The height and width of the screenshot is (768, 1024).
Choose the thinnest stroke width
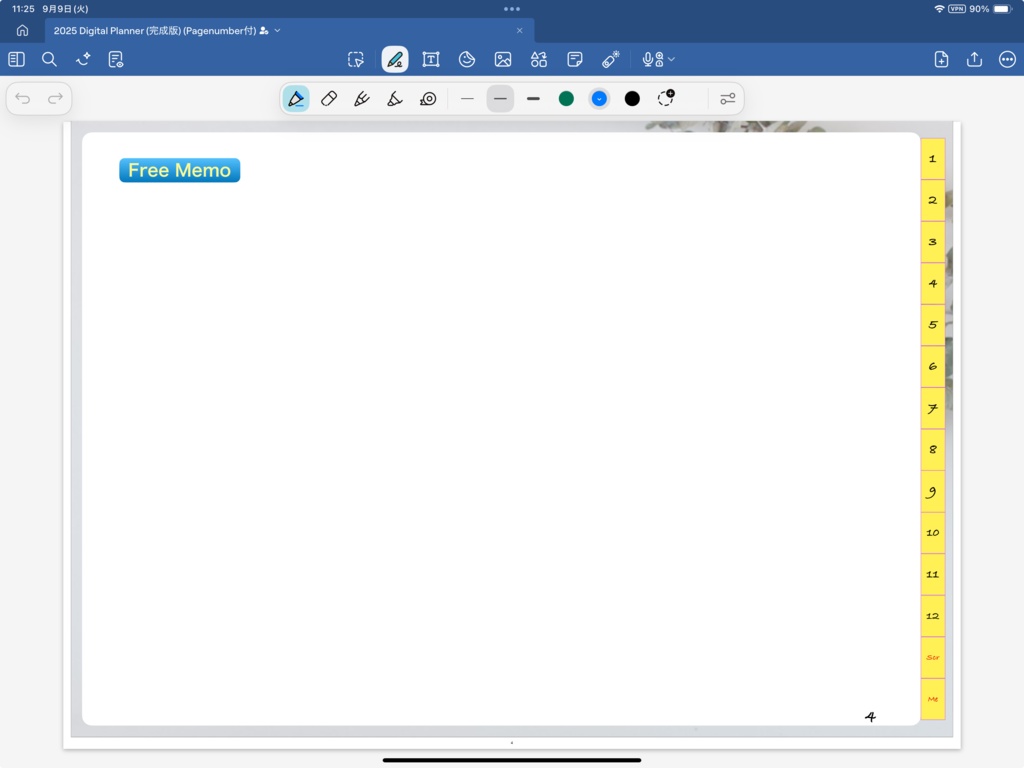point(467,99)
